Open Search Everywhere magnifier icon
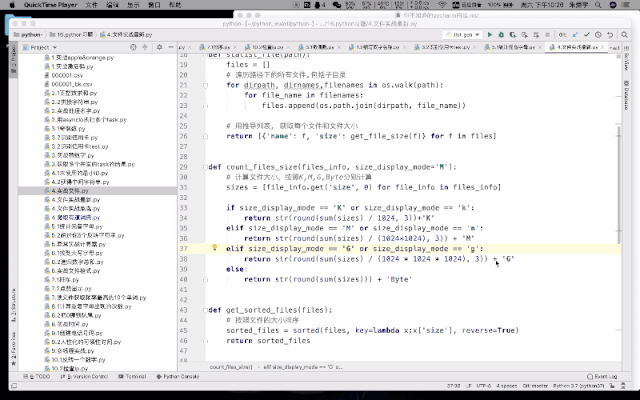This screenshot has width=640, height=400. tap(624, 35)
